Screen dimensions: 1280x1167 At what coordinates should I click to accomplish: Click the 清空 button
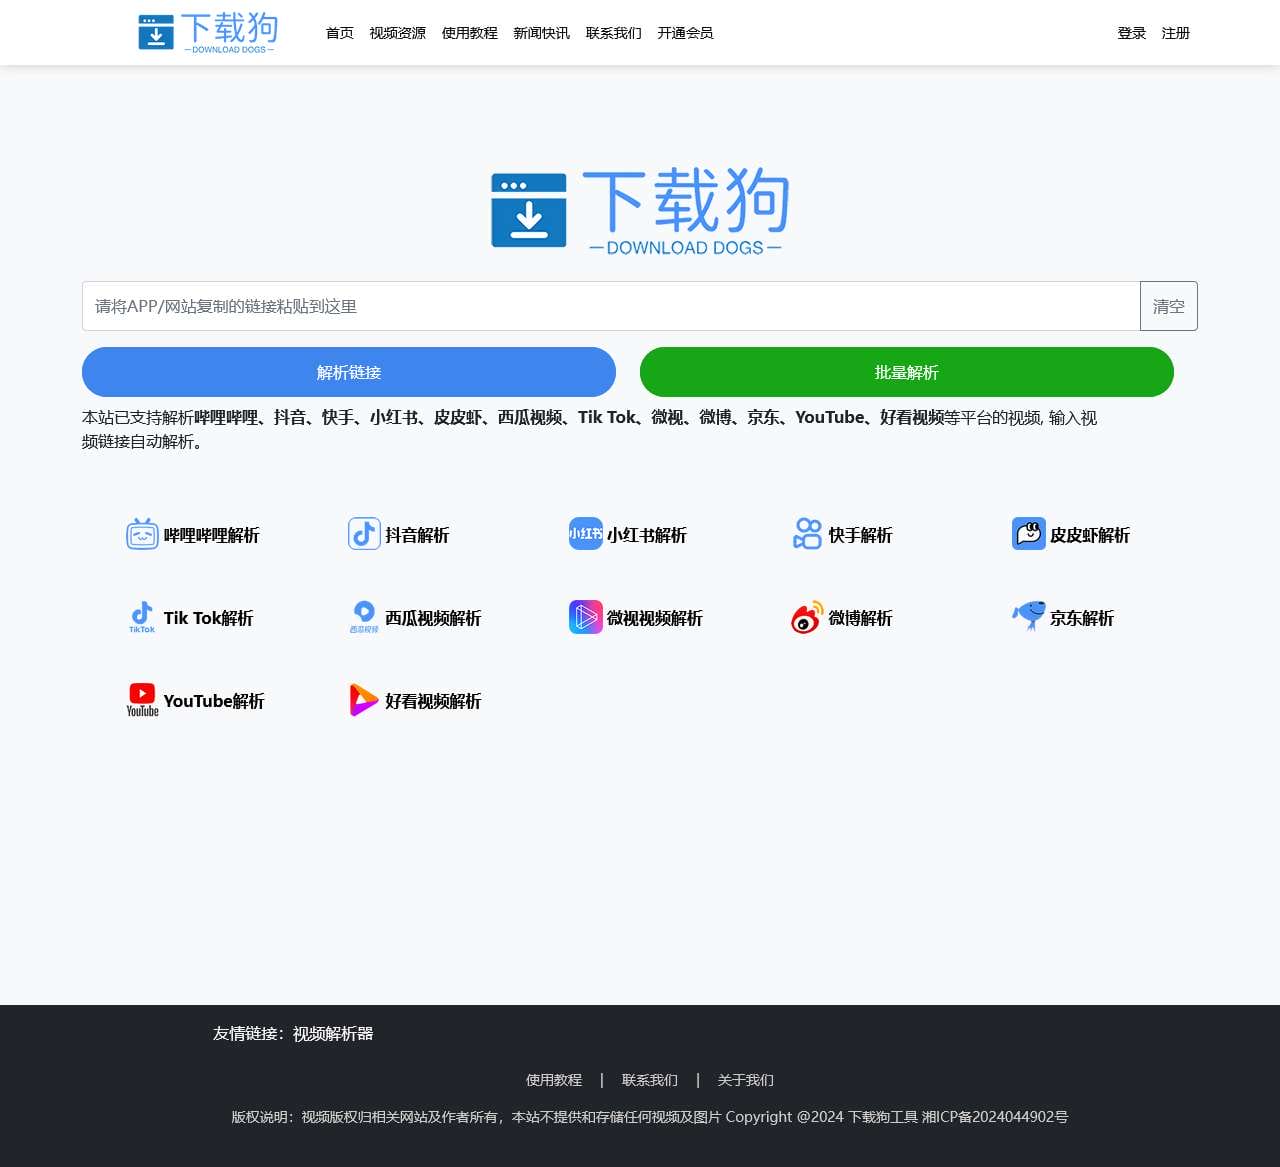1169,306
